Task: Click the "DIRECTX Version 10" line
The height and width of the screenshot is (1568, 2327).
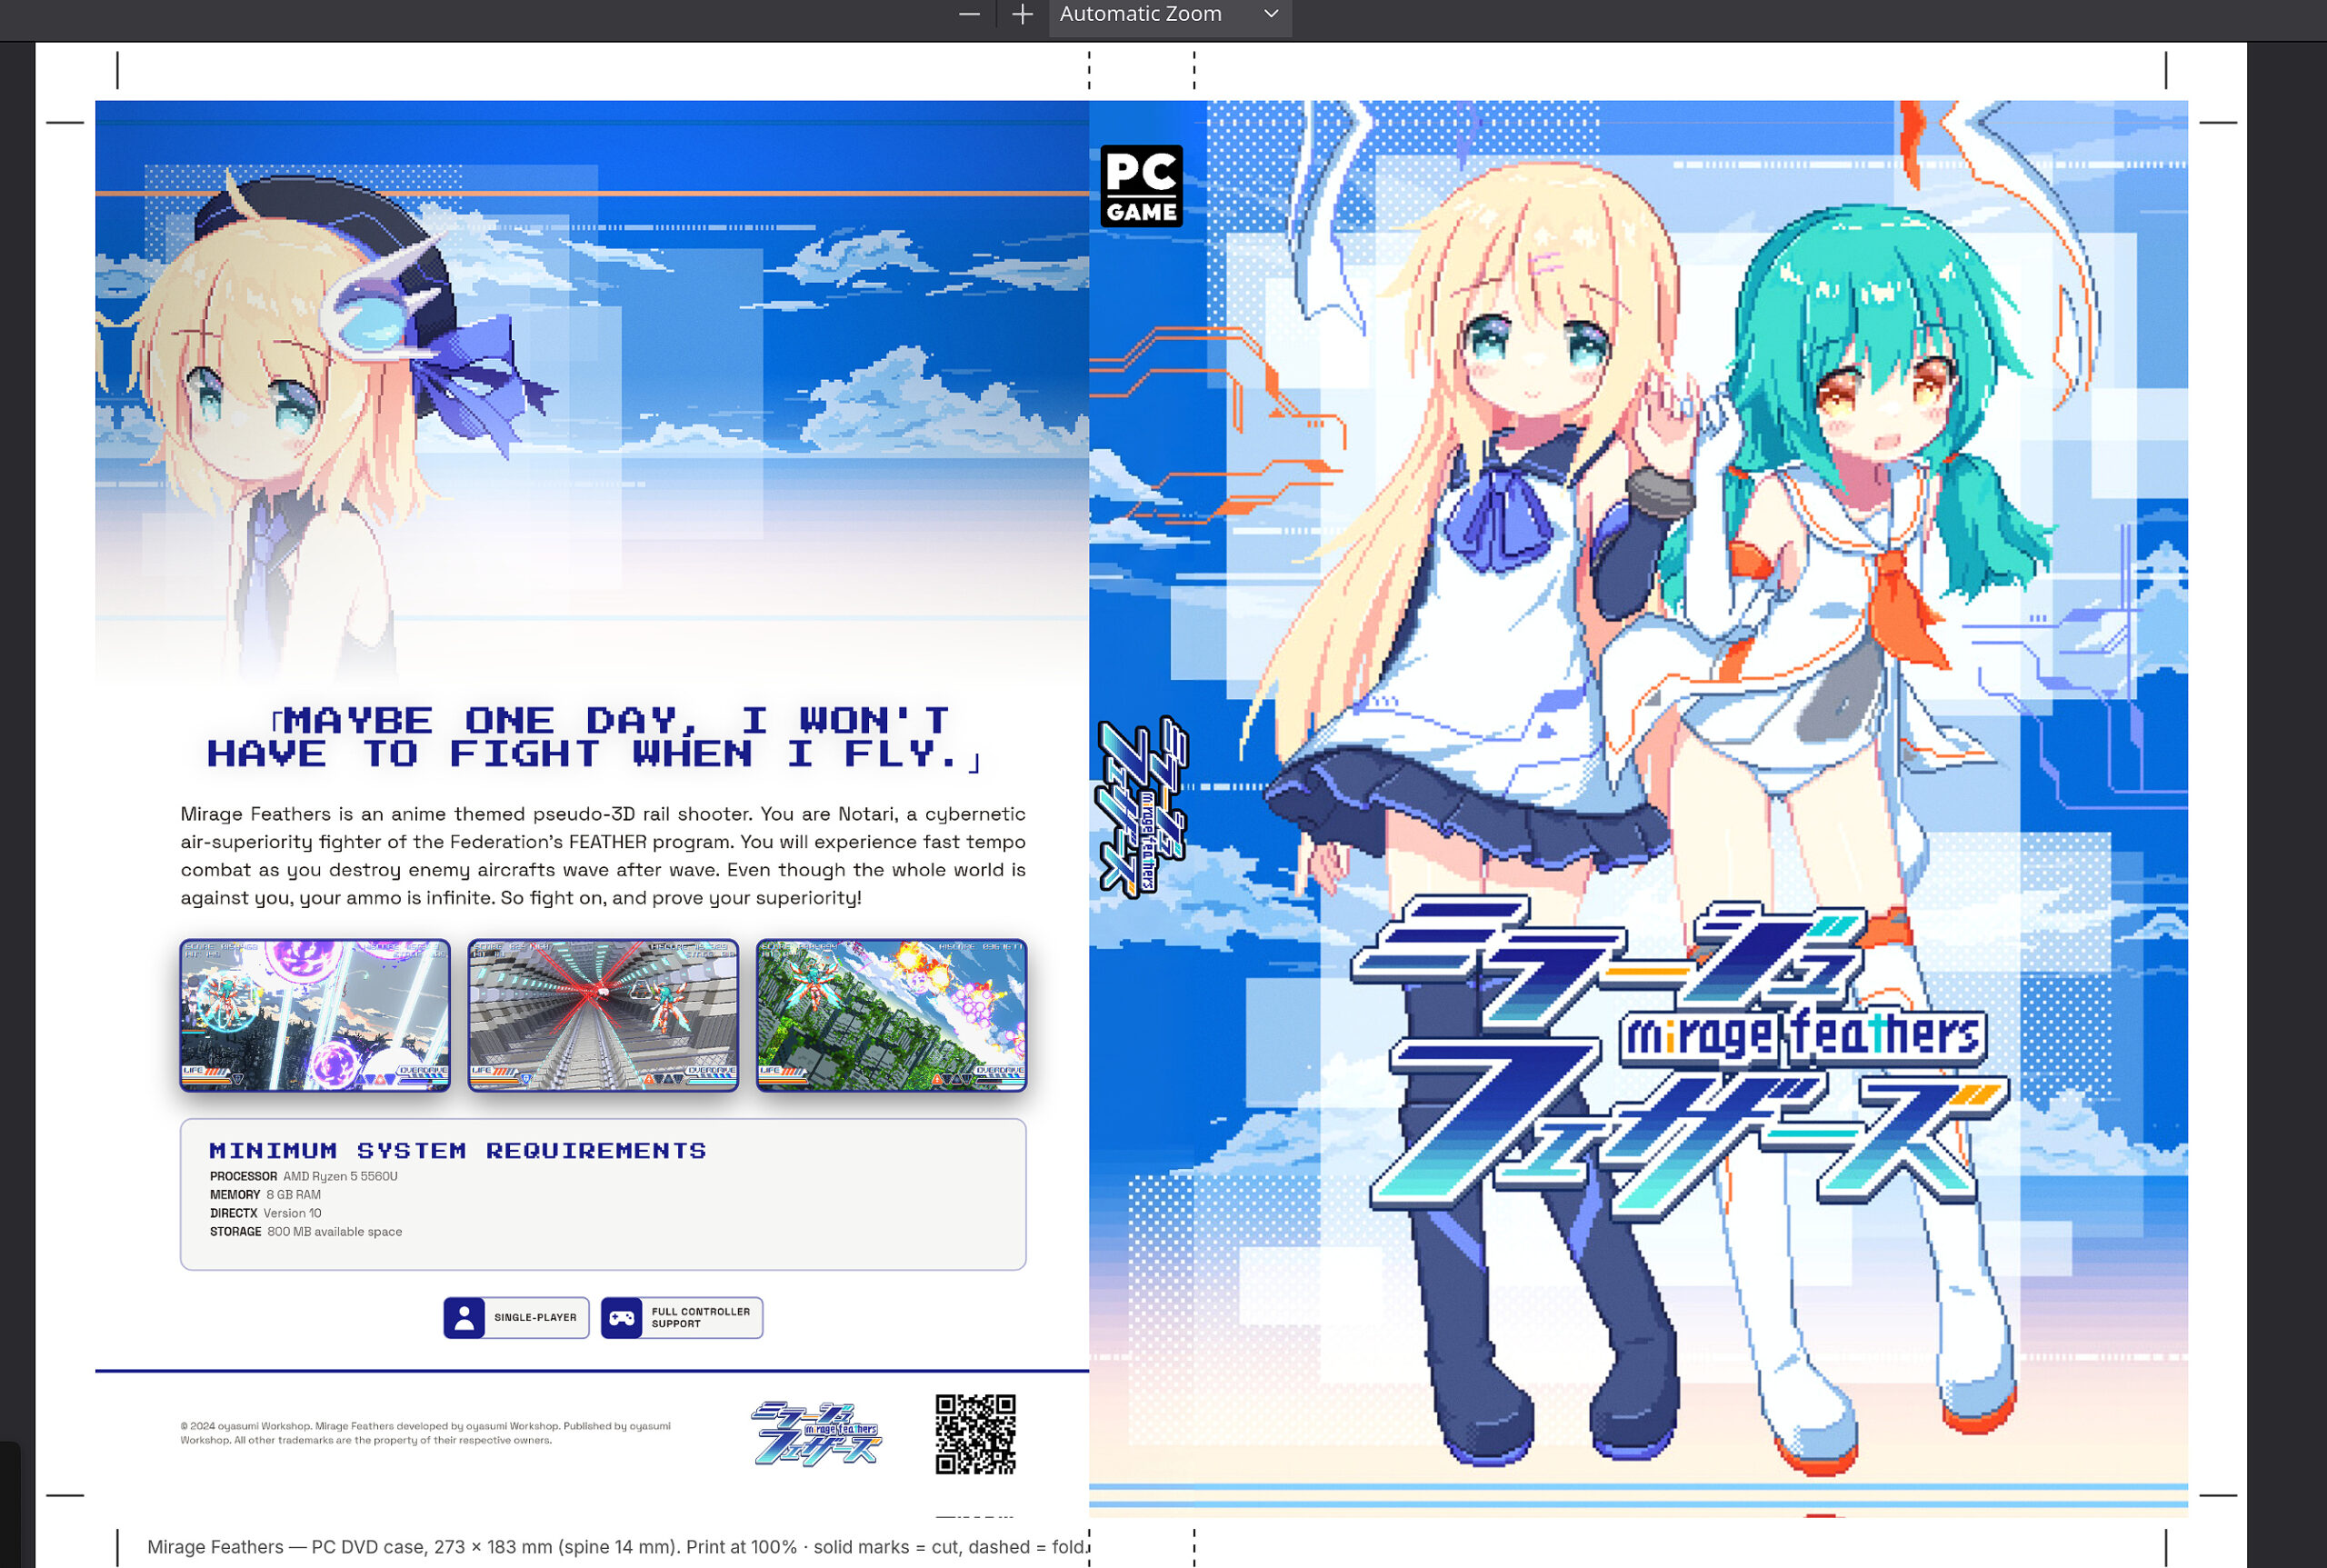Action: [266, 1213]
